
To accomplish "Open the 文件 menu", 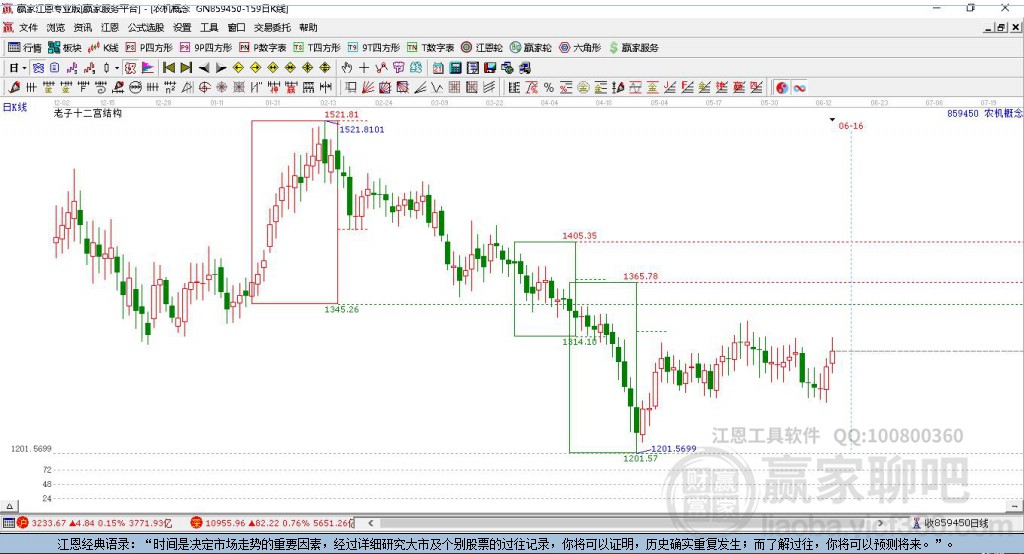I will pyautogui.click(x=28, y=27).
